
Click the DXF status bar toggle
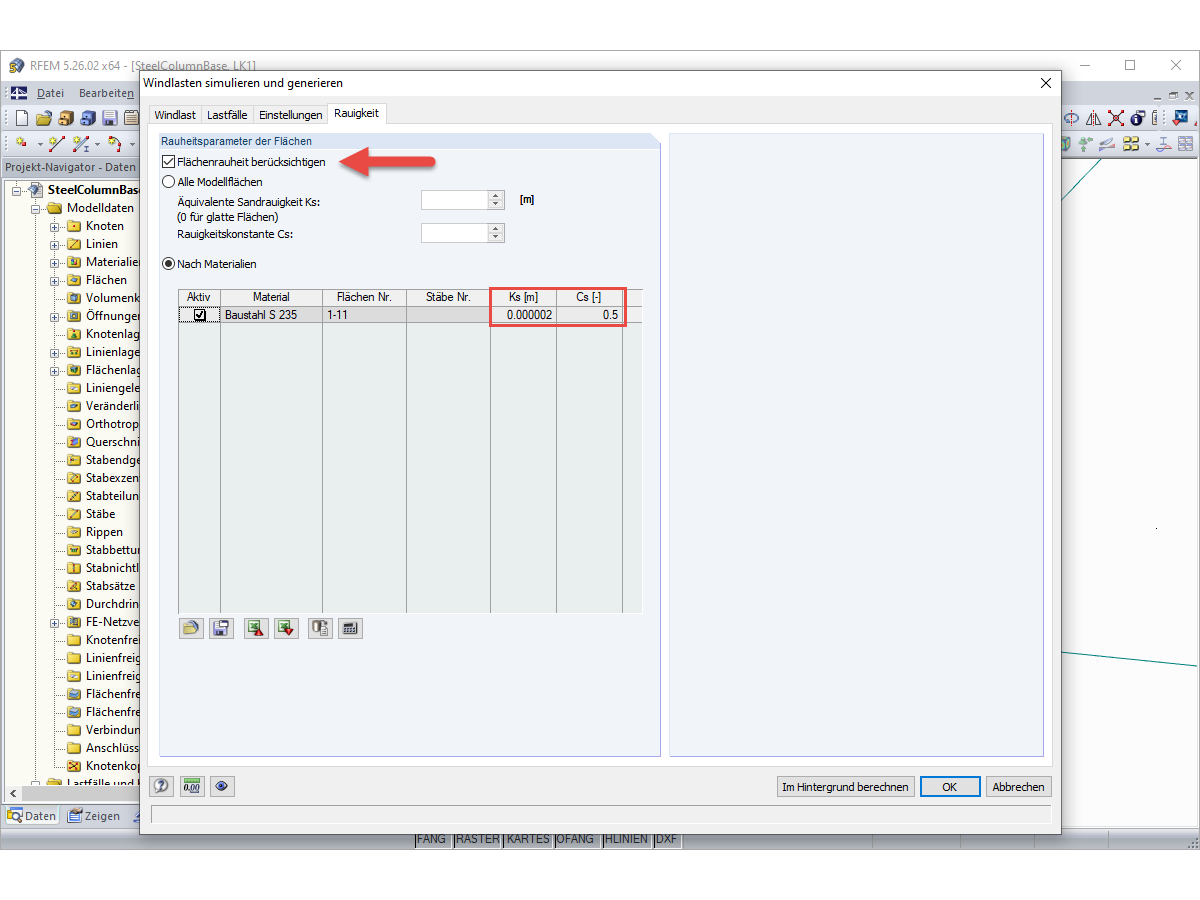tap(667, 839)
